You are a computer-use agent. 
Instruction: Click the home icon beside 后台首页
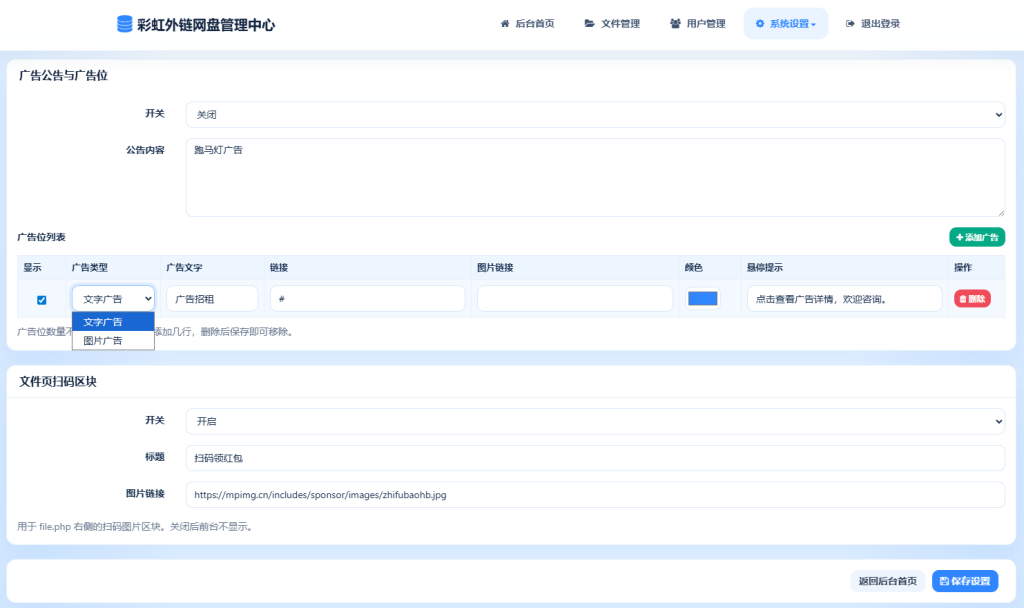coord(505,24)
